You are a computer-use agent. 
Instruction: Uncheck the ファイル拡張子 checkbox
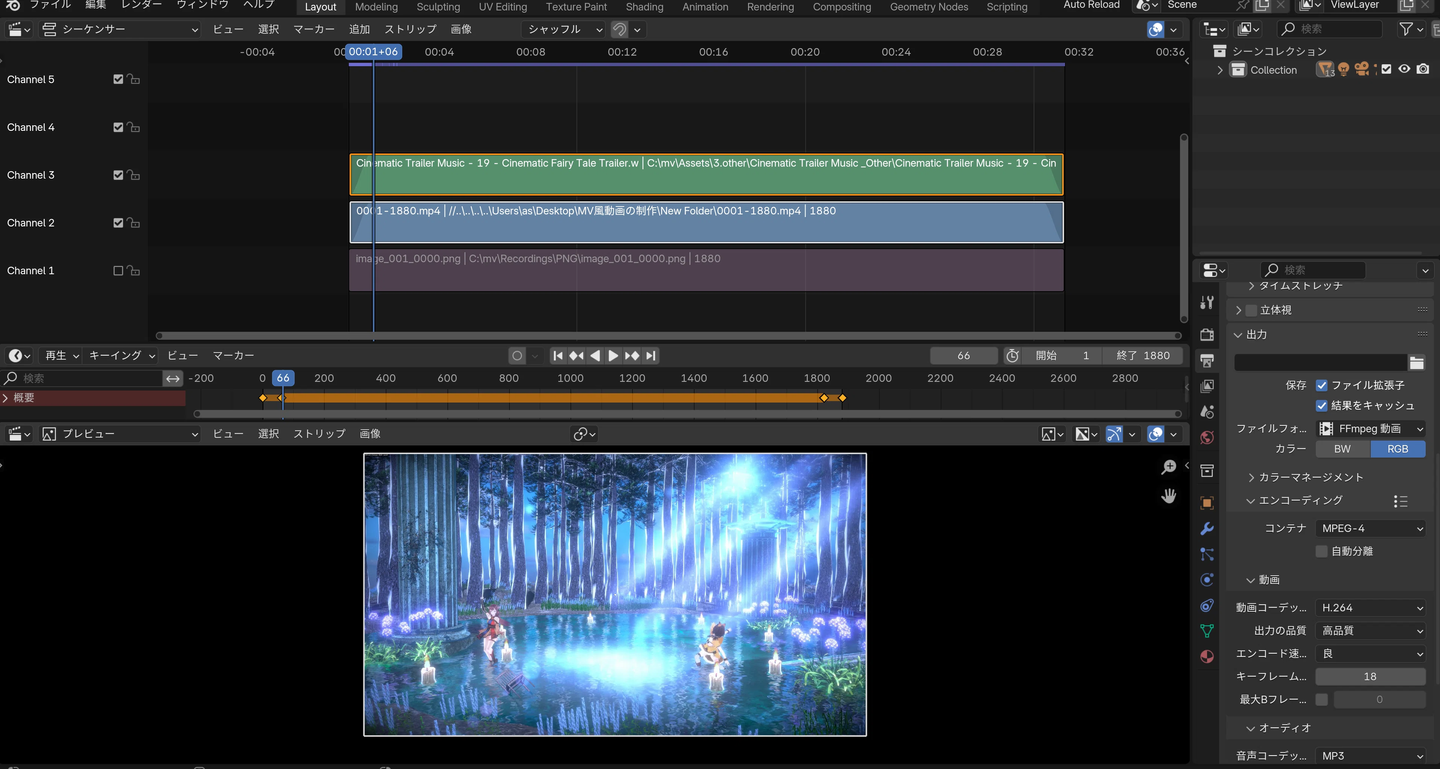[x=1321, y=385]
